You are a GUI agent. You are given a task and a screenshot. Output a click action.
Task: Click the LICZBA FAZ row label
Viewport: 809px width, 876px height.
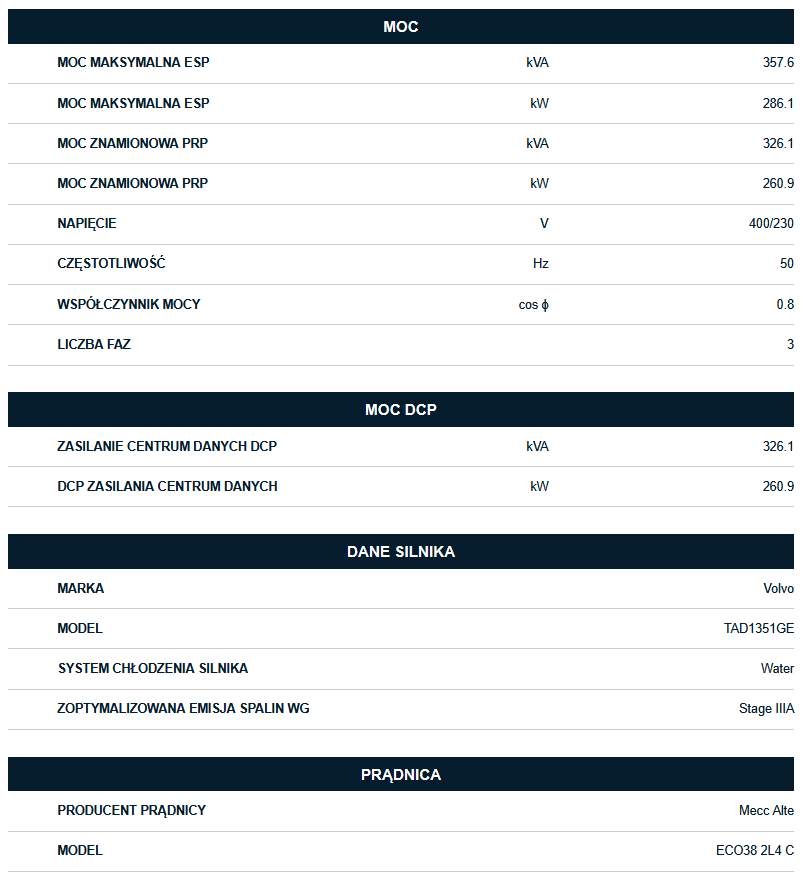94,344
